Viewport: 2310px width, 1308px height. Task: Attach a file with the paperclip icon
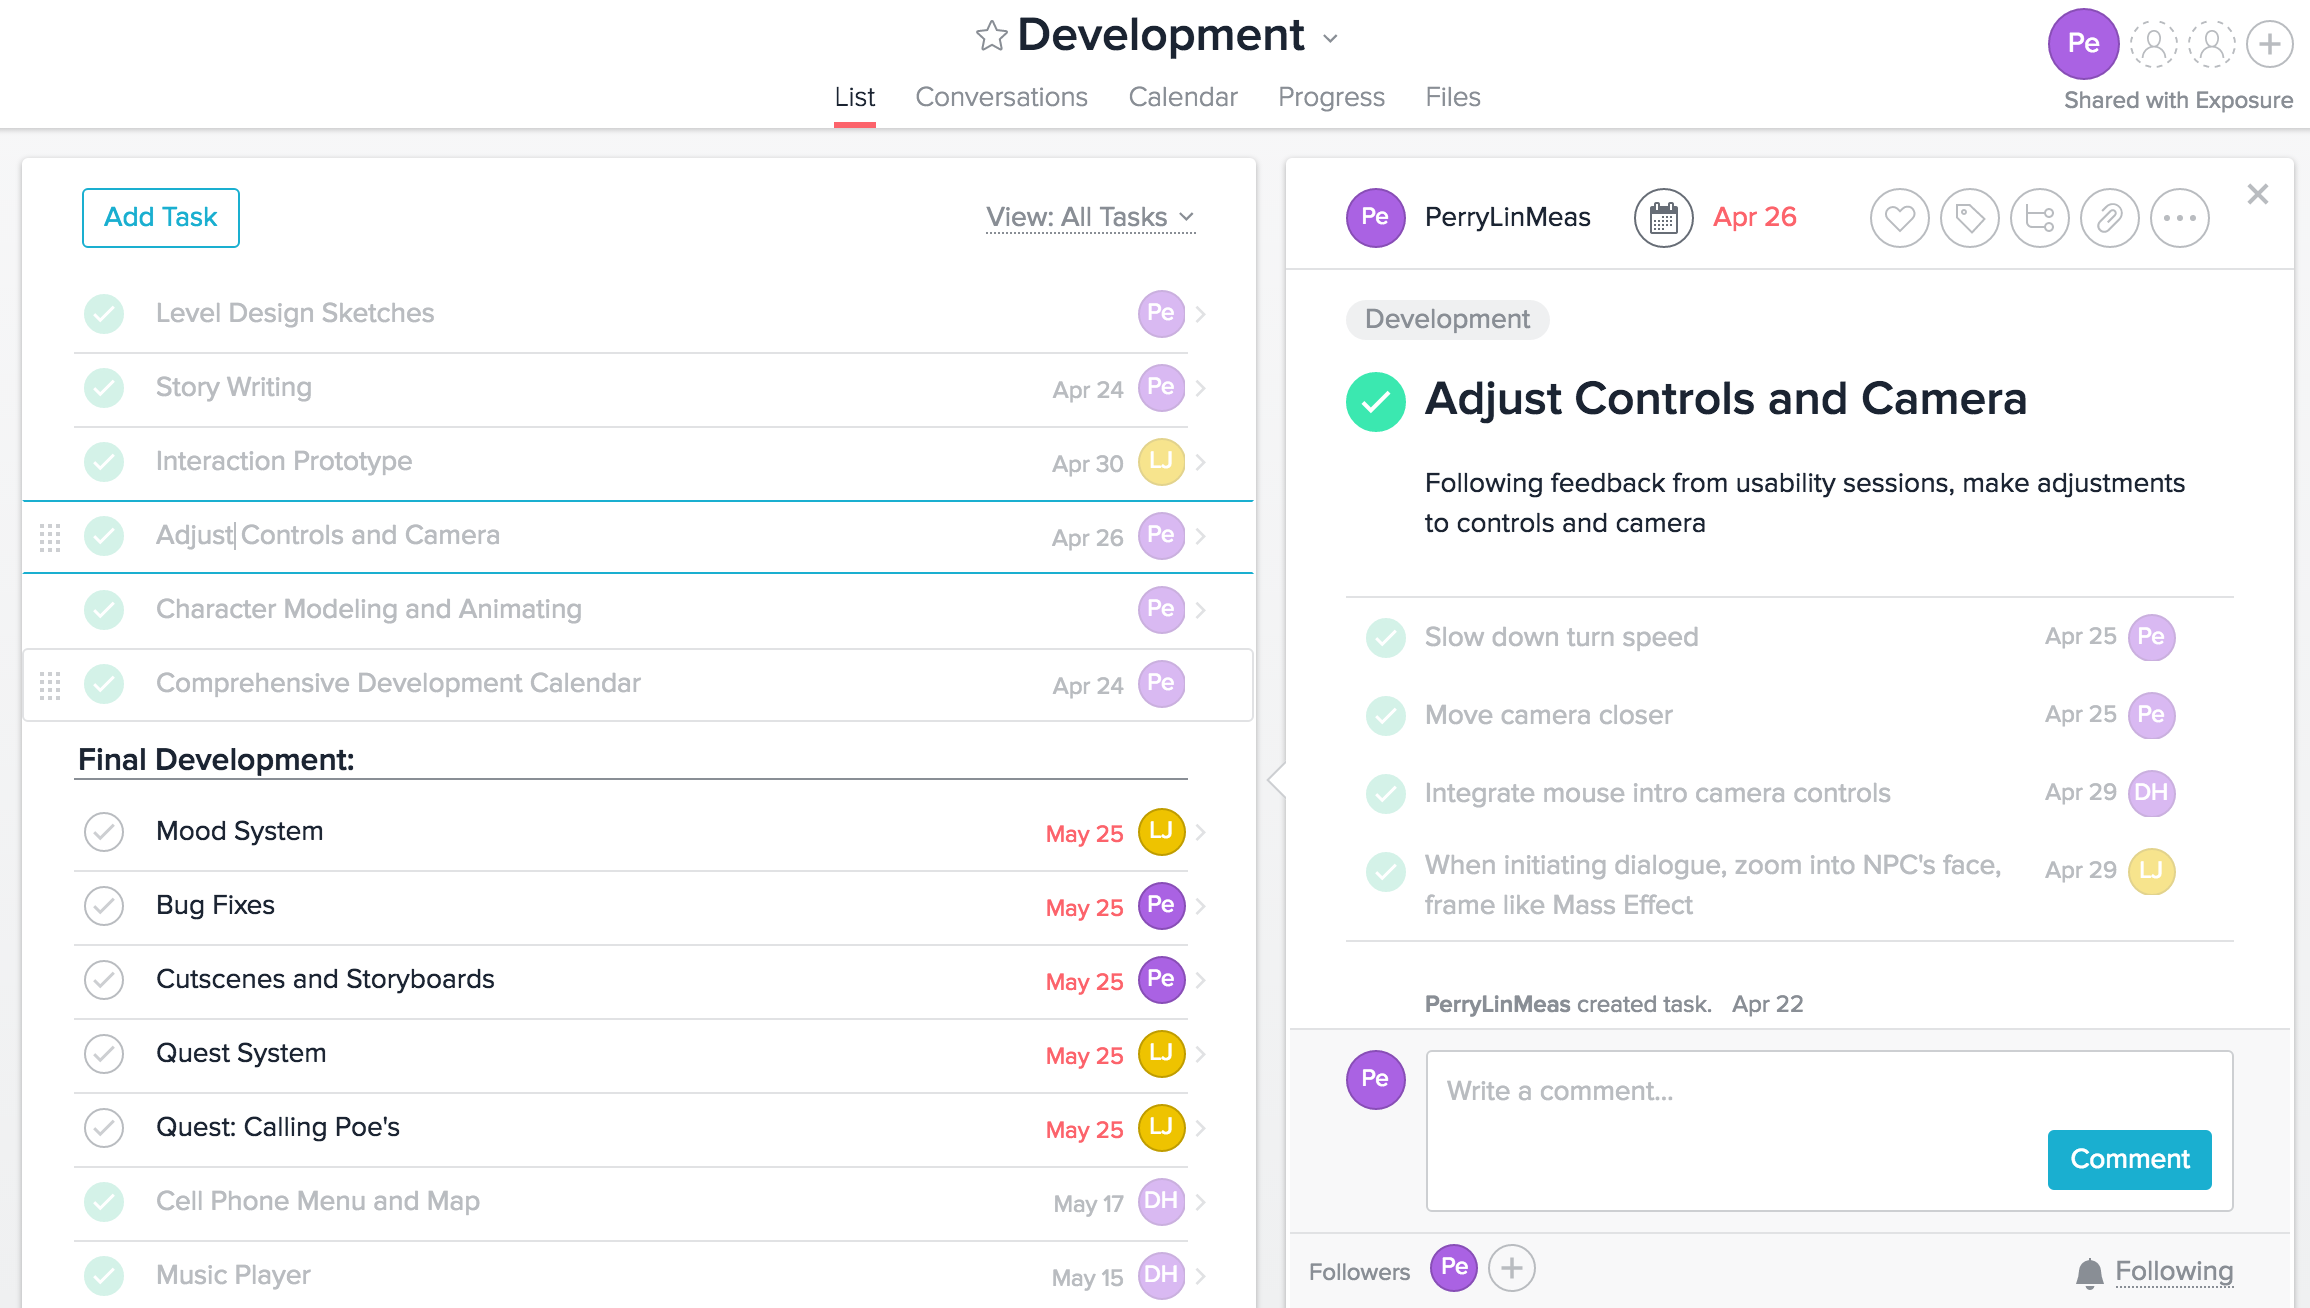click(x=2109, y=218)
